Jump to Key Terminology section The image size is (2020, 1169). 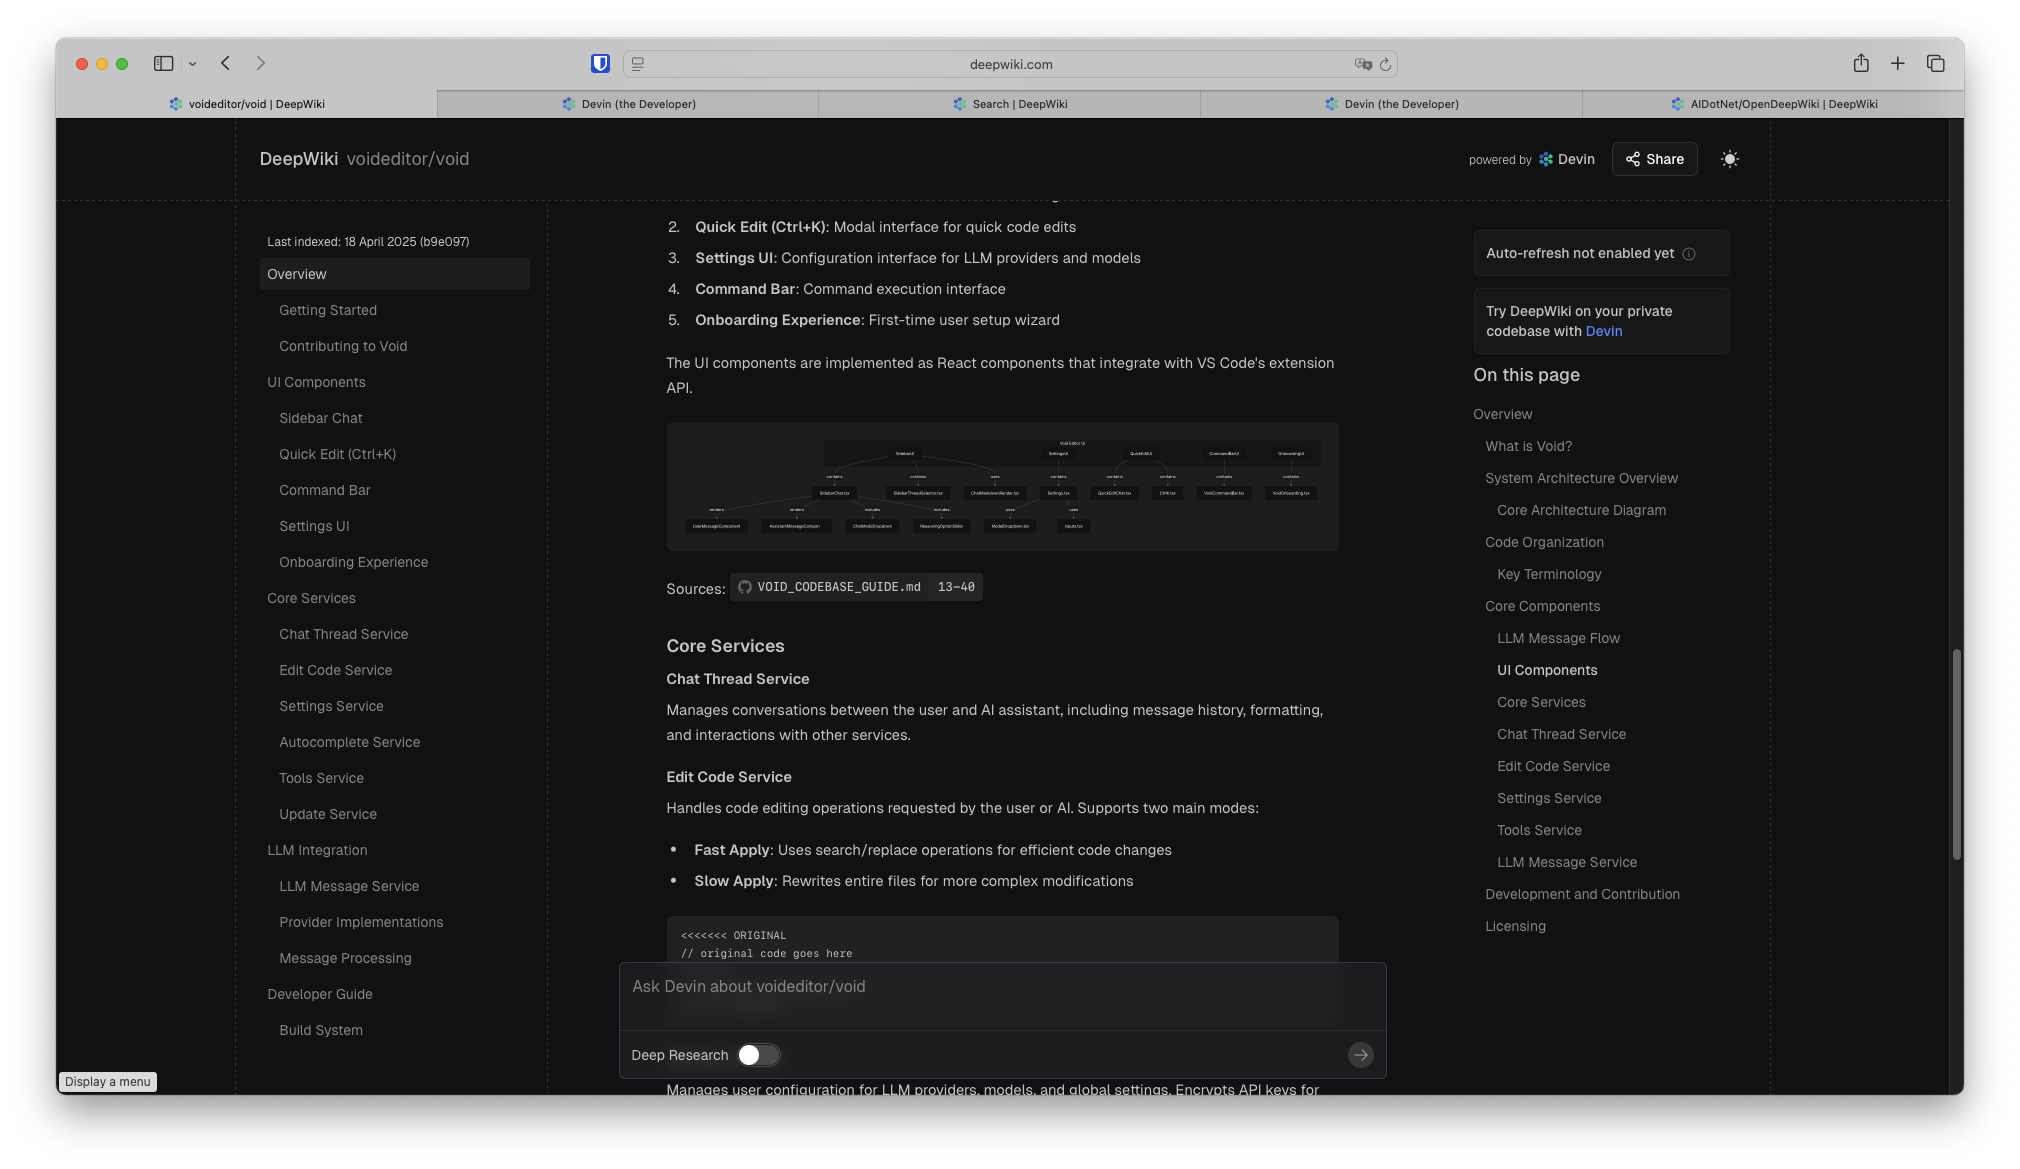pyautogui.click(x=1549, y=574)
